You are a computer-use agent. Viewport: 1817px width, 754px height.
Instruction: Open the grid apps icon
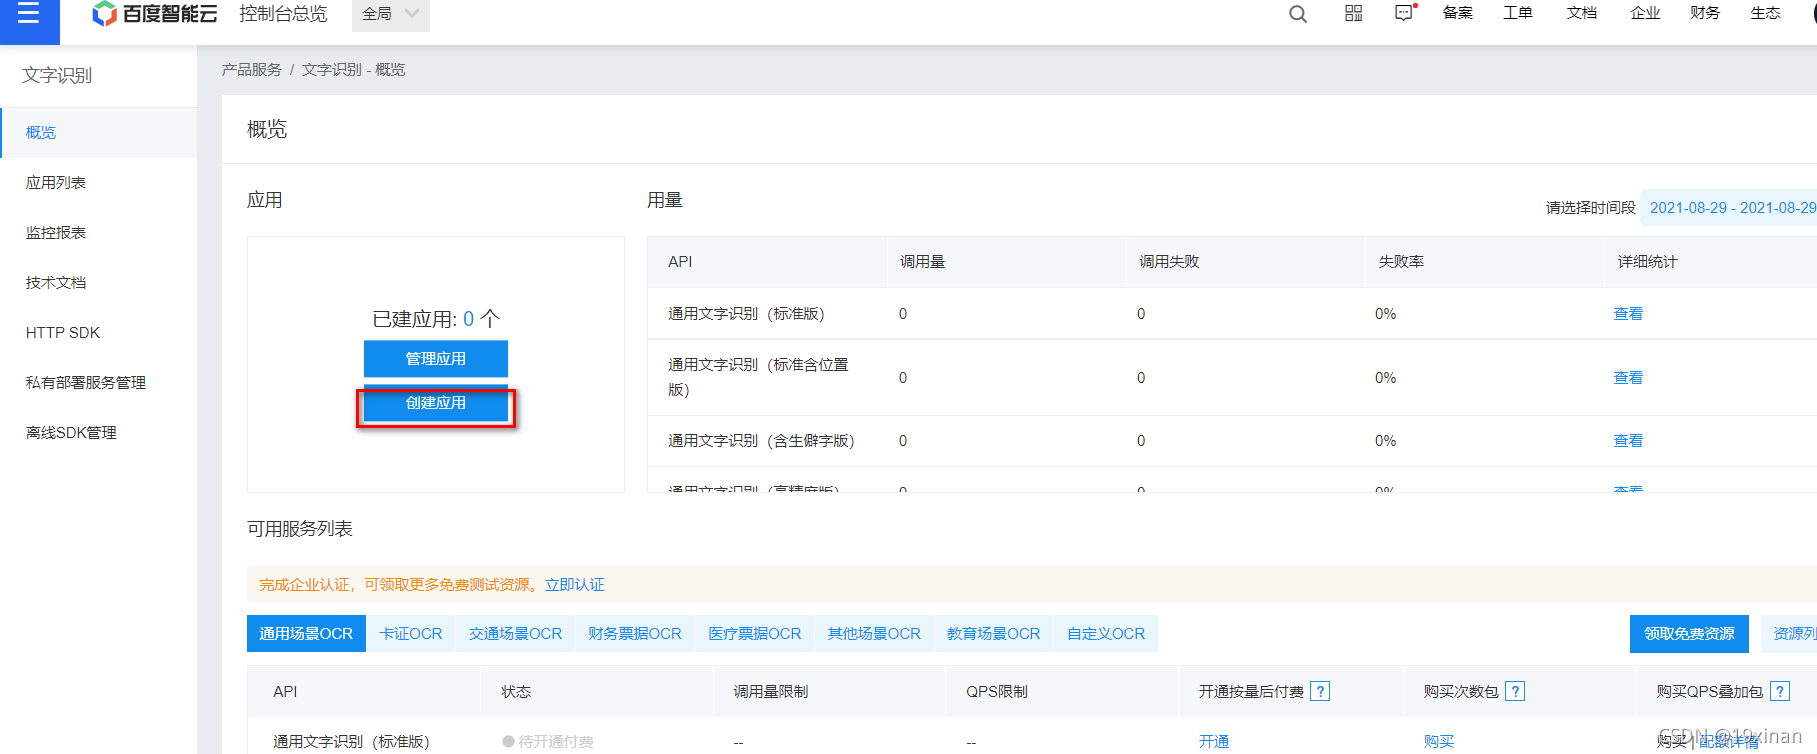point(1353,13)
